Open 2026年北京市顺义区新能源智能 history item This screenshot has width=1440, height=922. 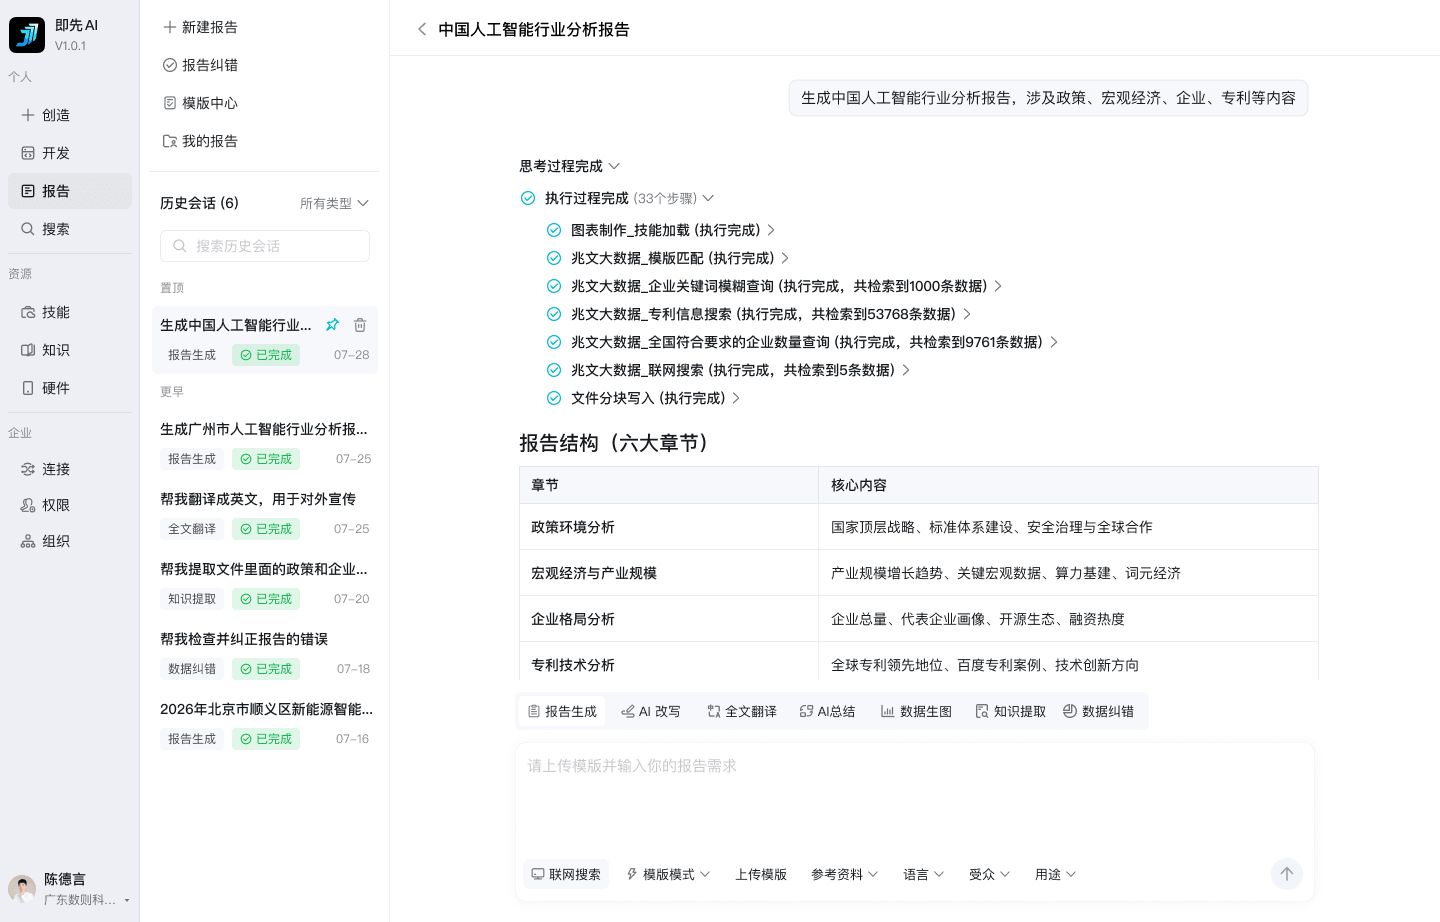coord(265,724)
